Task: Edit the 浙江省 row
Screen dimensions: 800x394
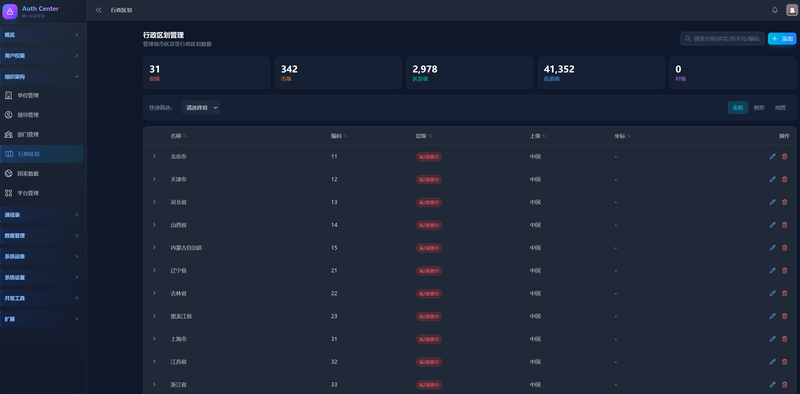Action: (772, 384)
